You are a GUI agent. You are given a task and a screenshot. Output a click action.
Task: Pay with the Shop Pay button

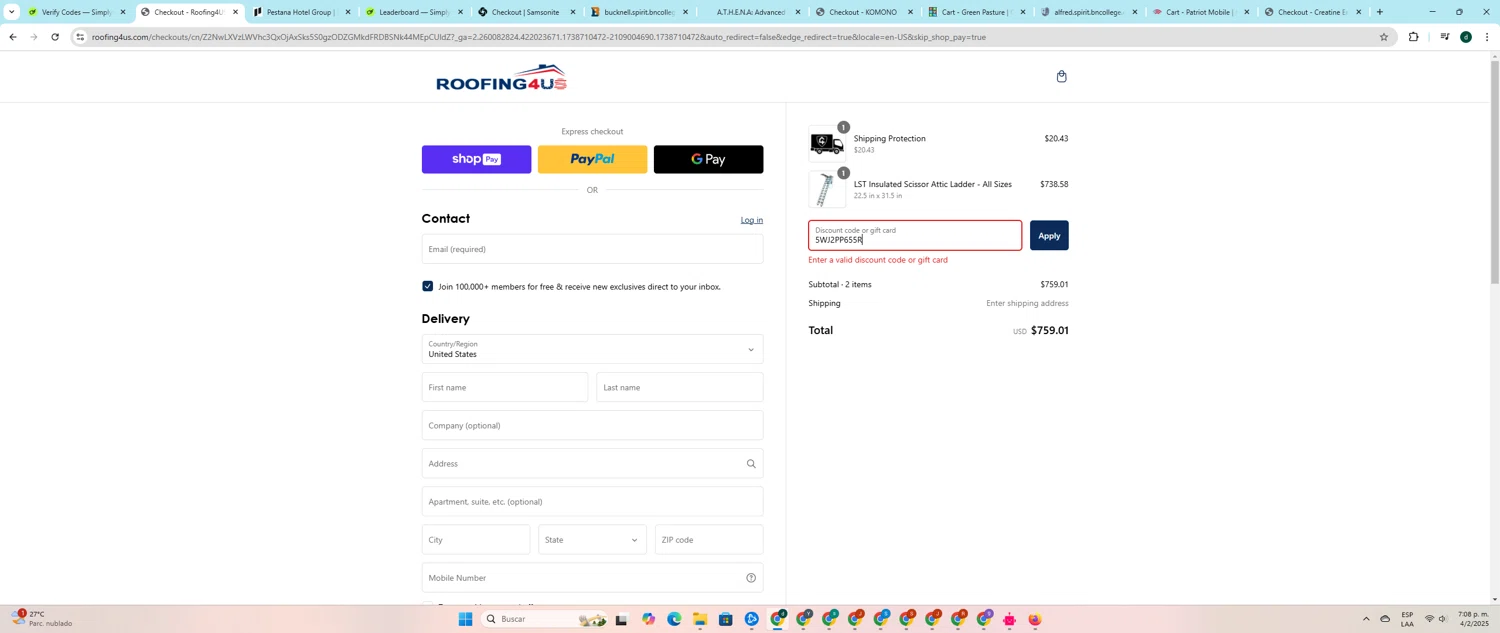(x=476, y=159)
